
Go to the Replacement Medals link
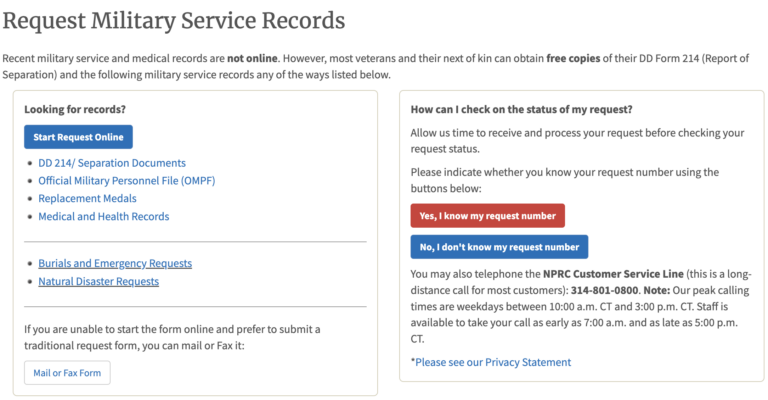tap(89, 199)
